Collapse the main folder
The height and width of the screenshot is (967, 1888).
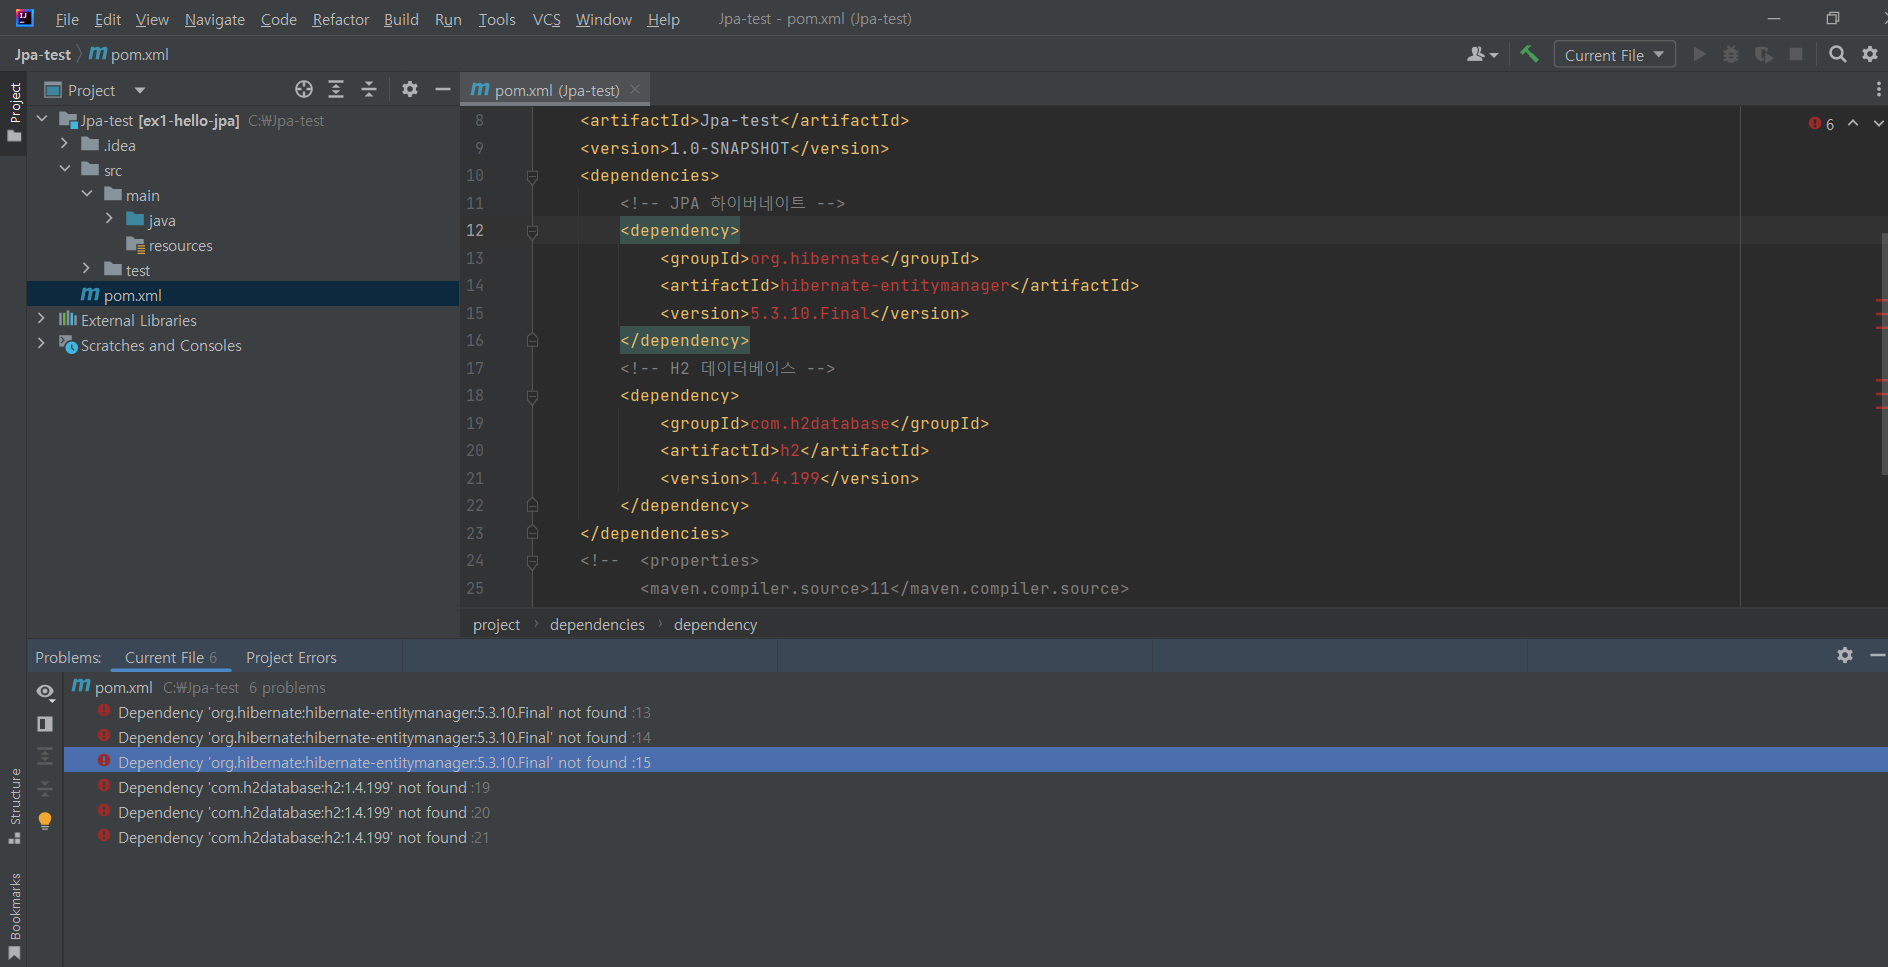87,194
